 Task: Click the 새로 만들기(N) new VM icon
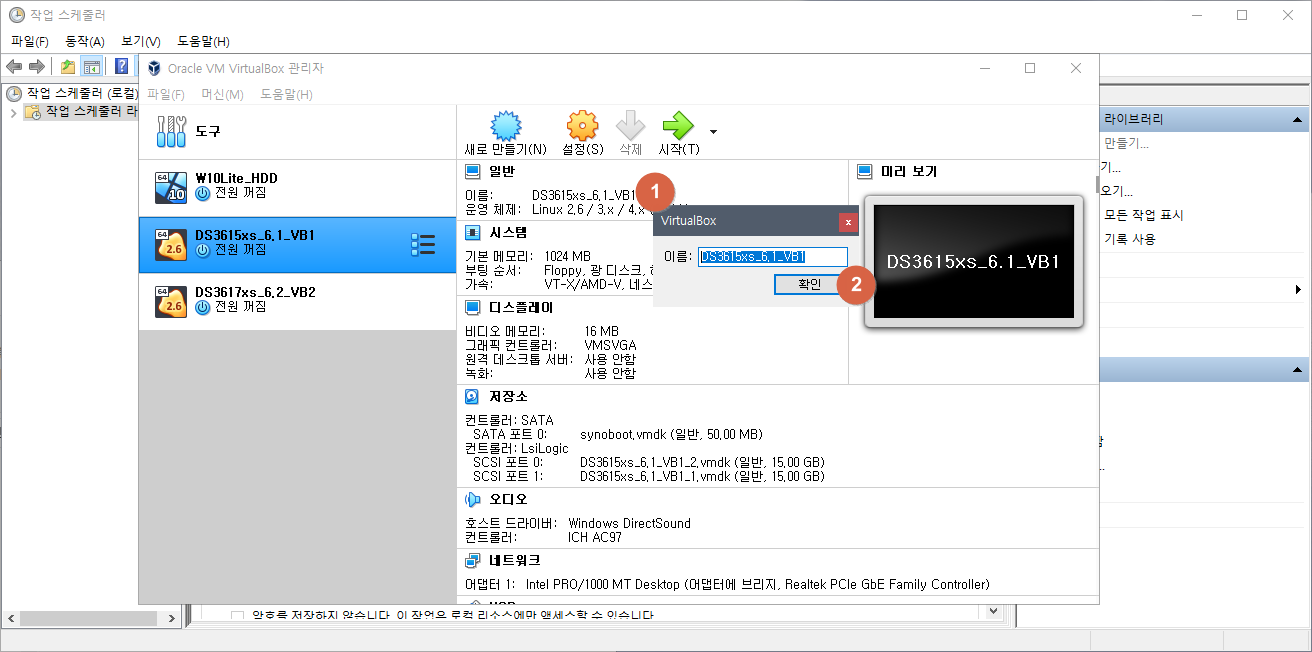(506, 126)
